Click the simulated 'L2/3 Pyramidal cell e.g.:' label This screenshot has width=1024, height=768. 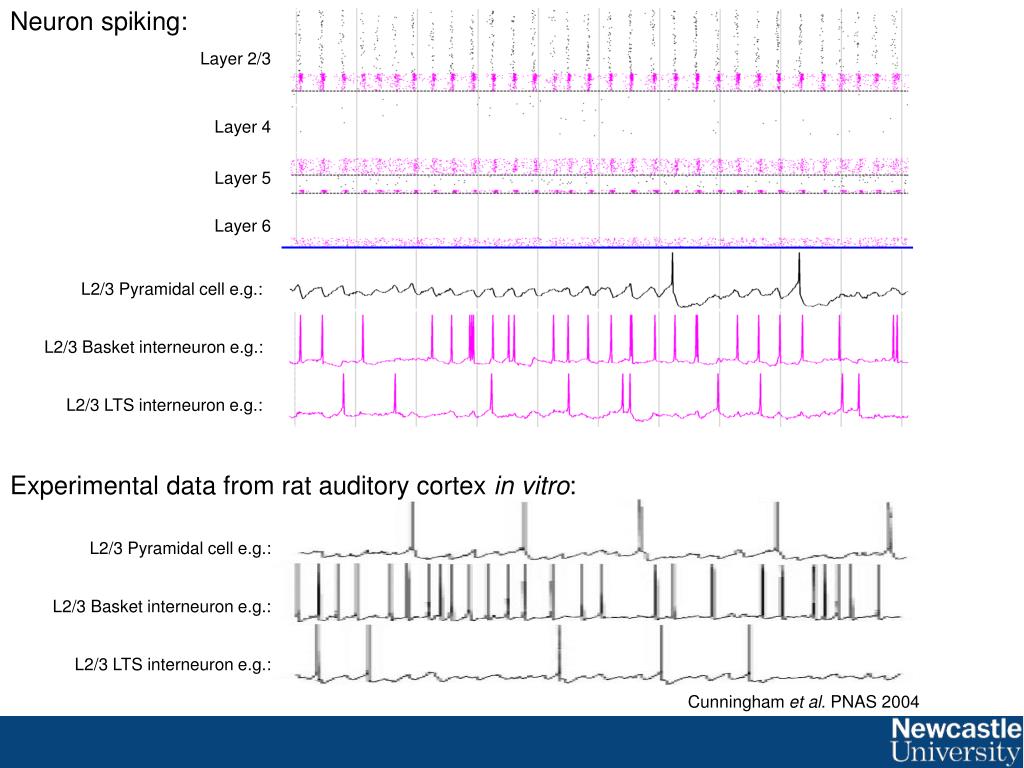point(172,289)
